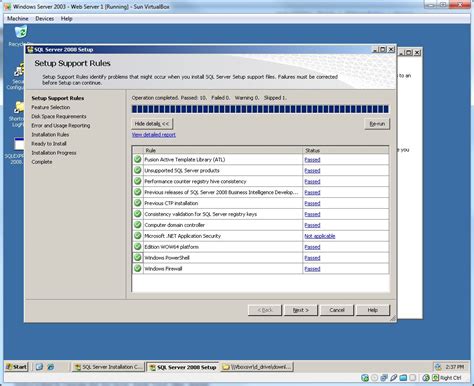
Task: Click the operation completed summary text
Action: point(209,98)
